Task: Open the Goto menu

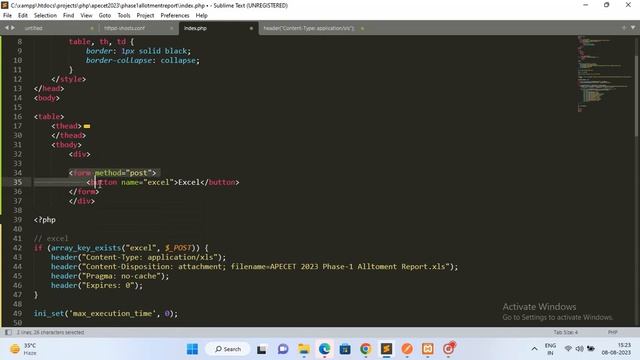Action: [104, 16]
